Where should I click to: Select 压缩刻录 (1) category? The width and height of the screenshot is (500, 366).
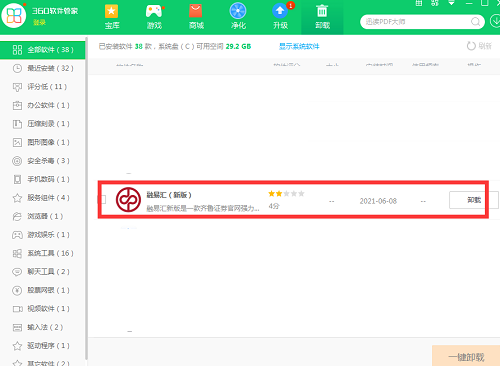pos(43,124)
